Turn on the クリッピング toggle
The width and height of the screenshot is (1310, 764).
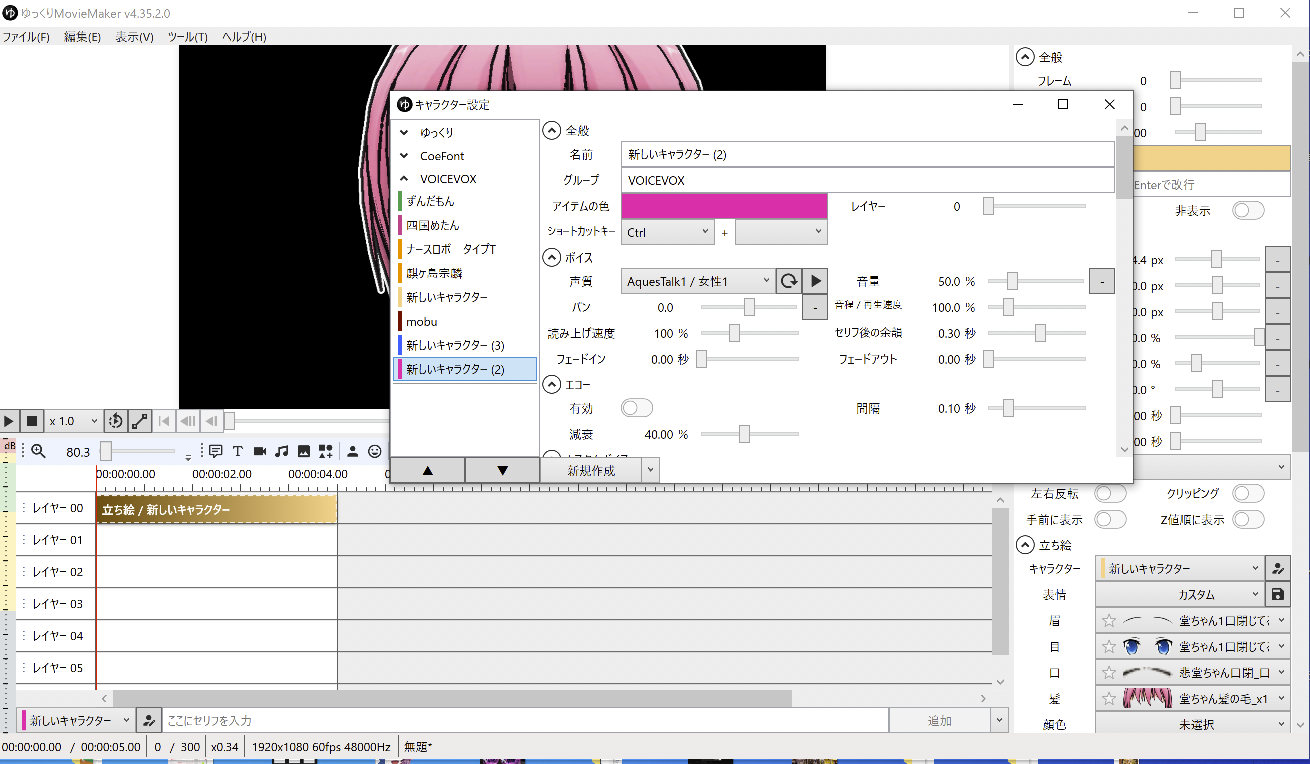click(1248, 494)
